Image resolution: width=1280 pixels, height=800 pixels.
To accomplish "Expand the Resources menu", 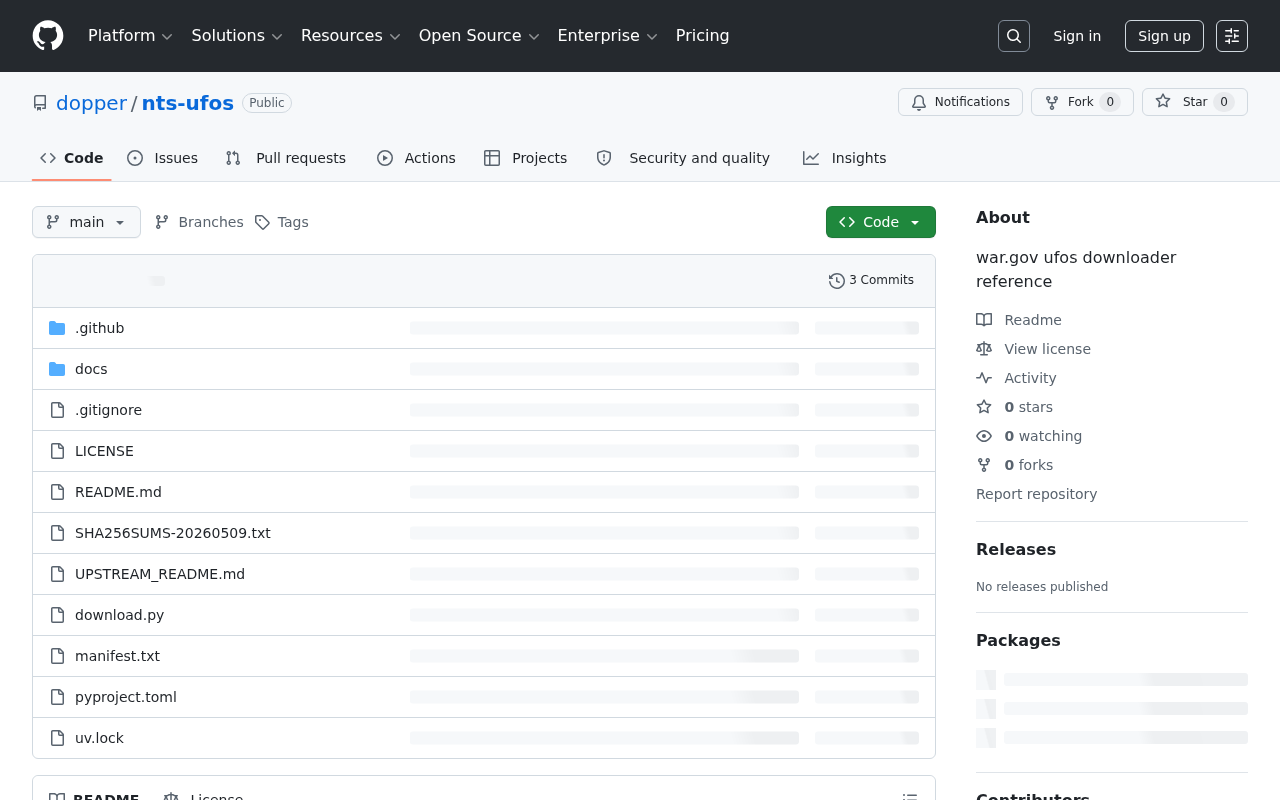I will pyautogui.click(x=351, y=36).
